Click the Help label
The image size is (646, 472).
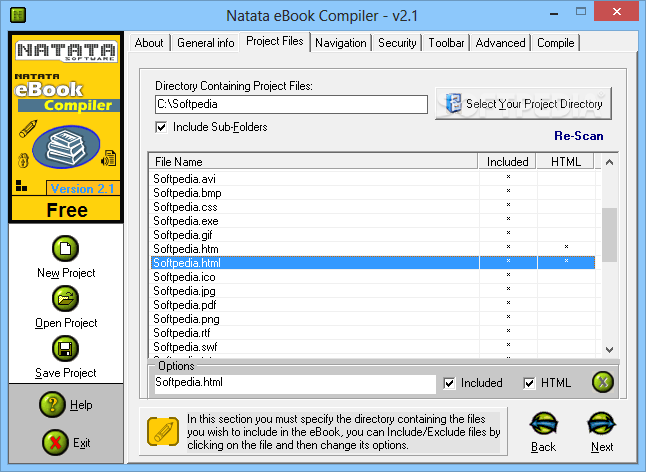(x=81, y=405)
